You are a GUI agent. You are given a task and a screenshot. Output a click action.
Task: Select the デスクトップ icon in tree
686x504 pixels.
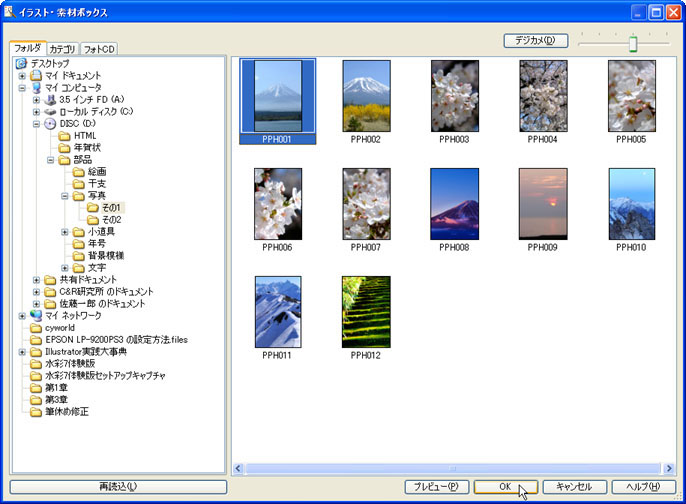tap(22, 64)
